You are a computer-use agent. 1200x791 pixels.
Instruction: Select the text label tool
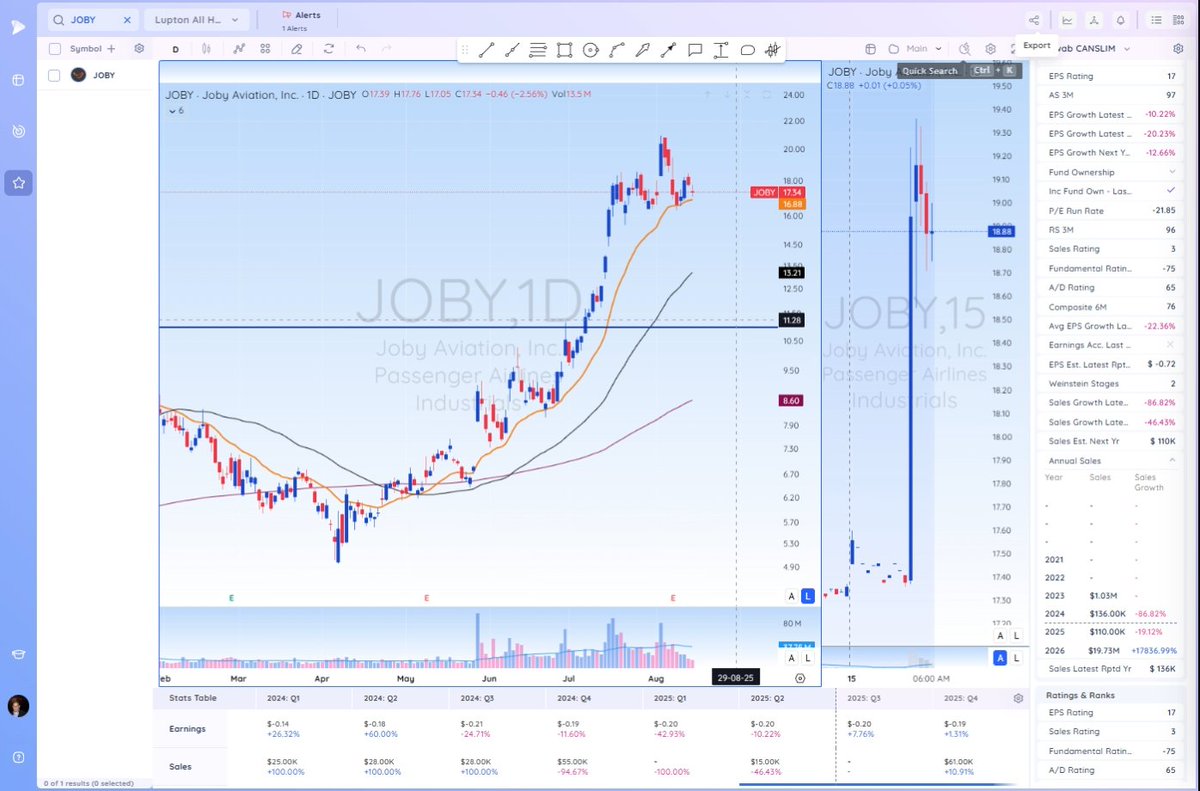(721, 49)
